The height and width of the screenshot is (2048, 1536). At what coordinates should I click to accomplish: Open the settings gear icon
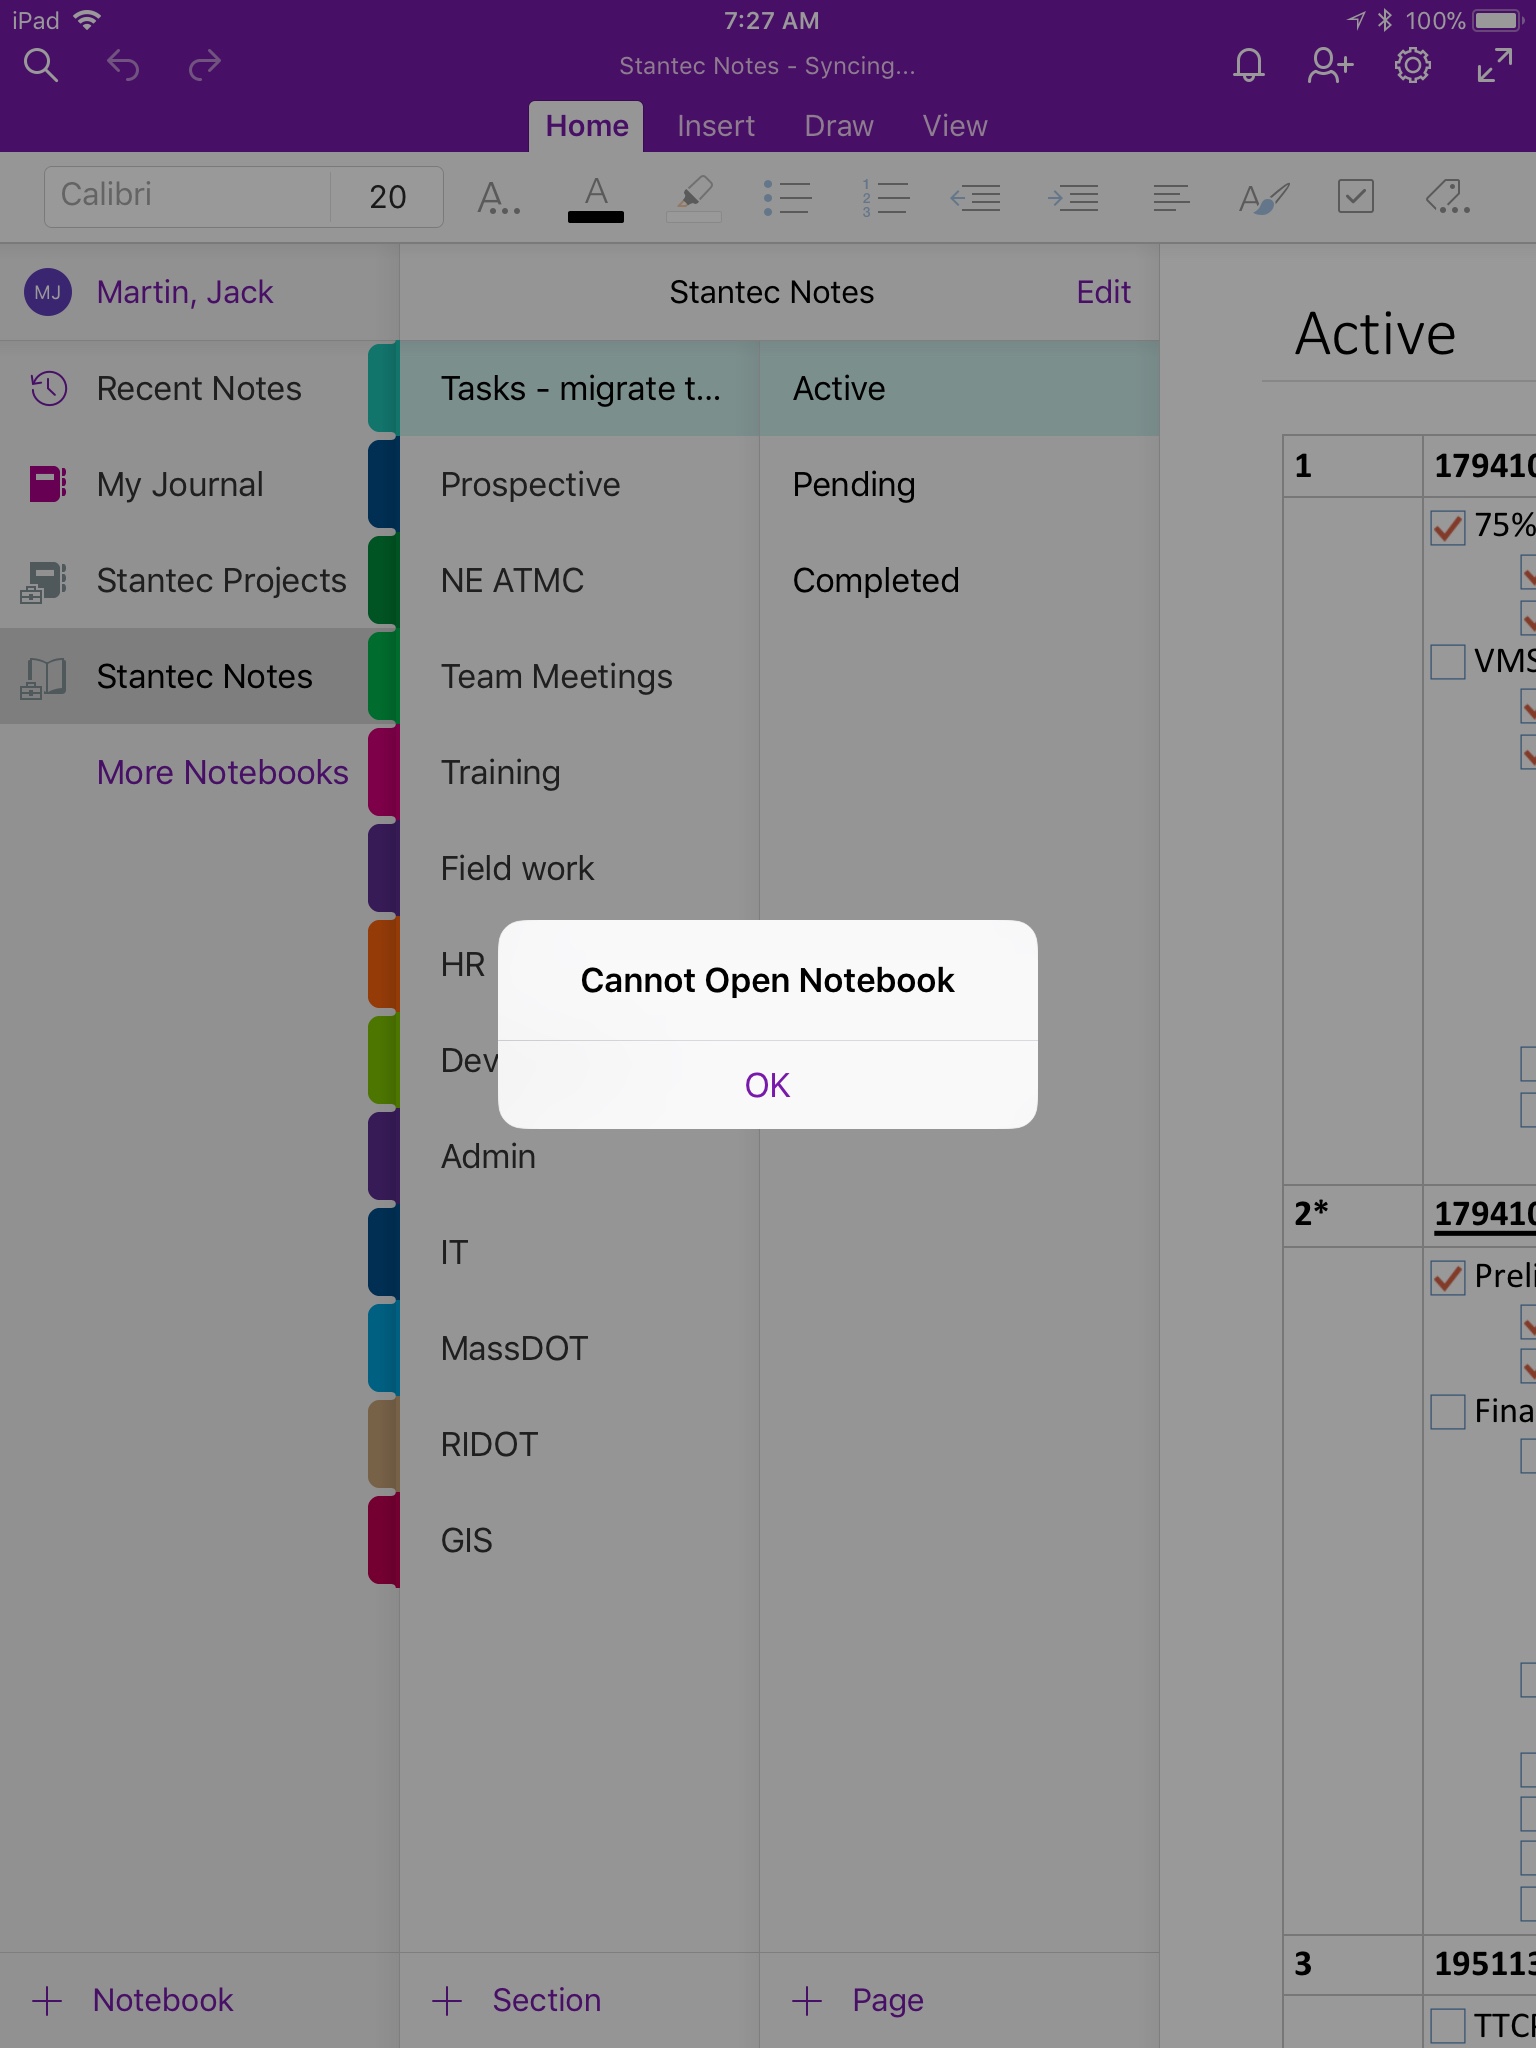(1412, 66)
